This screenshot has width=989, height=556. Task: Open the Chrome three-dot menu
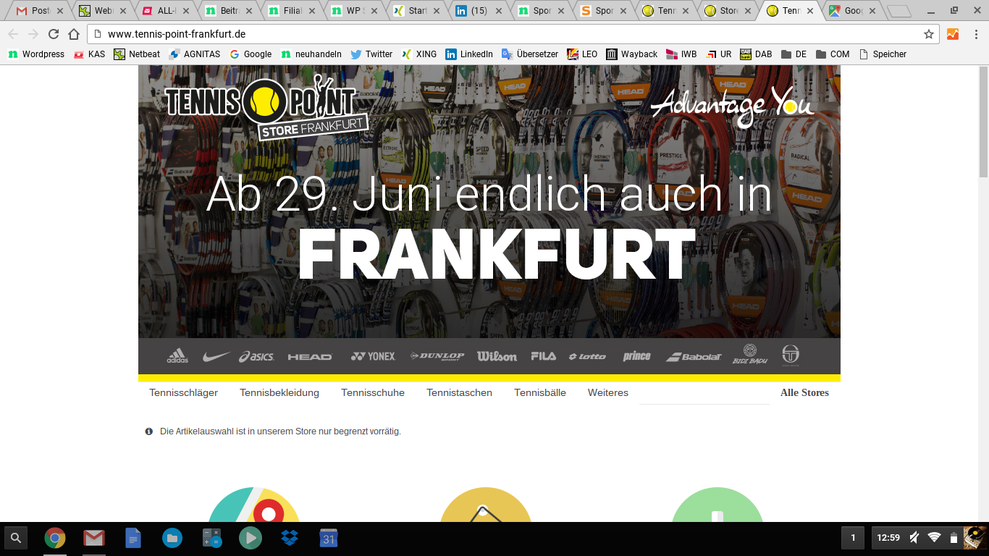976,34
